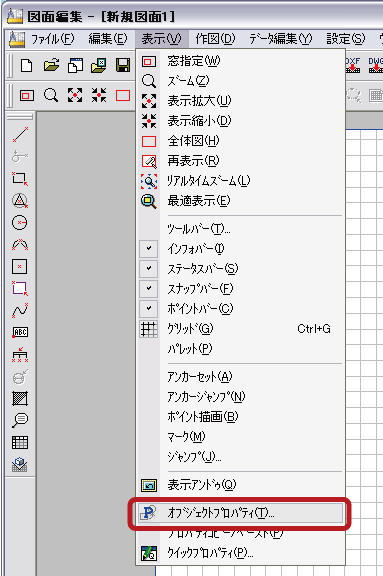Pick the hatching fill tool
383x576 pixels.
pos(20,398)
